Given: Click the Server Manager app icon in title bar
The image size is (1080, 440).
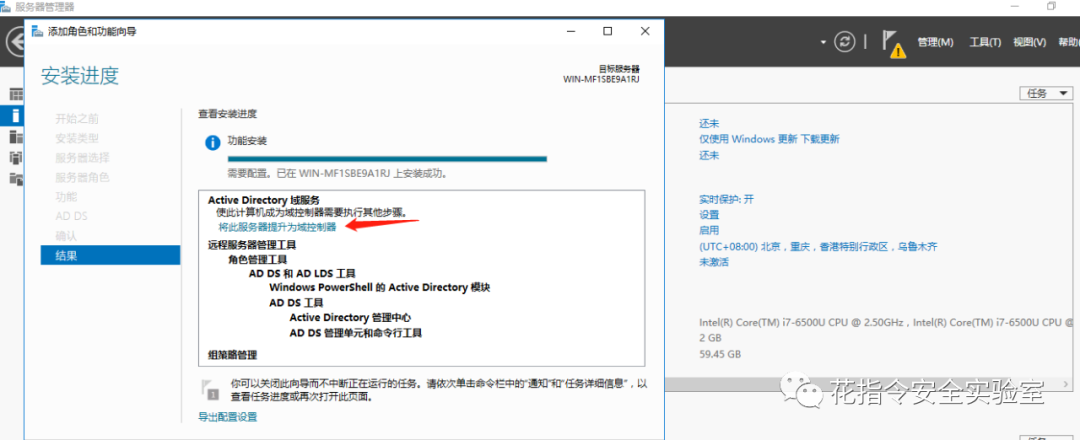Looking at the screenshot, I should pos(6,7).
